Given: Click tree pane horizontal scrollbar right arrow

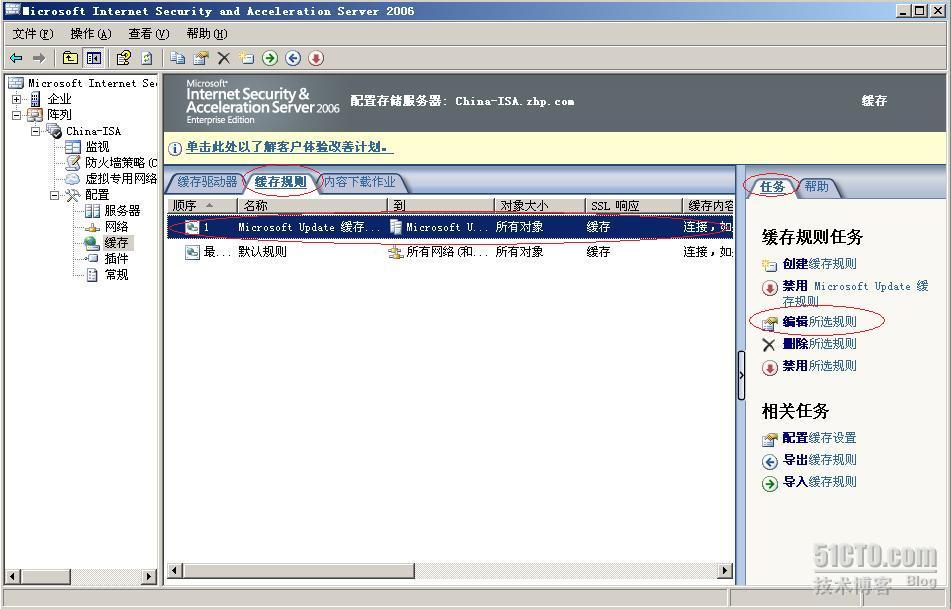Looking at the screenshot, I should (x=149, y=576).
